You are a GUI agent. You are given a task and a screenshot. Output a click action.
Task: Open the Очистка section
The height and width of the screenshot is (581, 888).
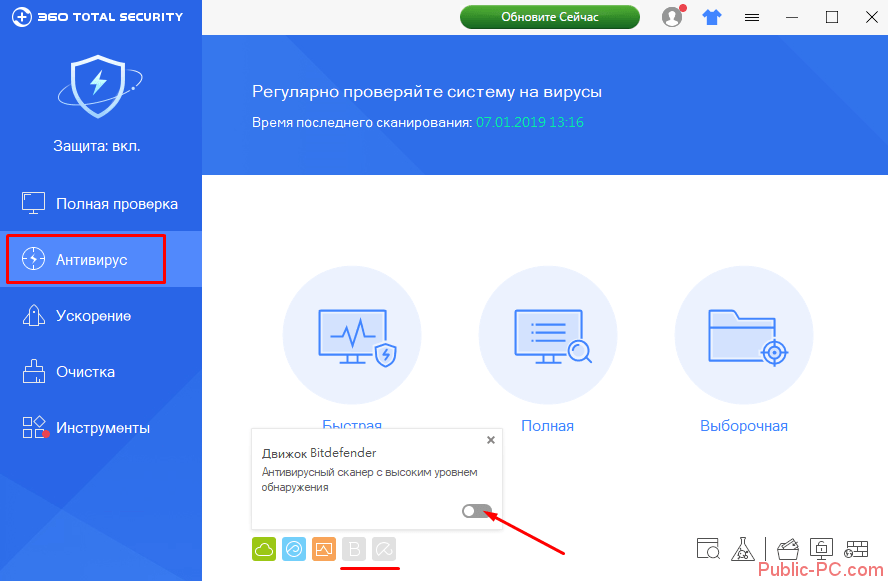tap(101, 371)
